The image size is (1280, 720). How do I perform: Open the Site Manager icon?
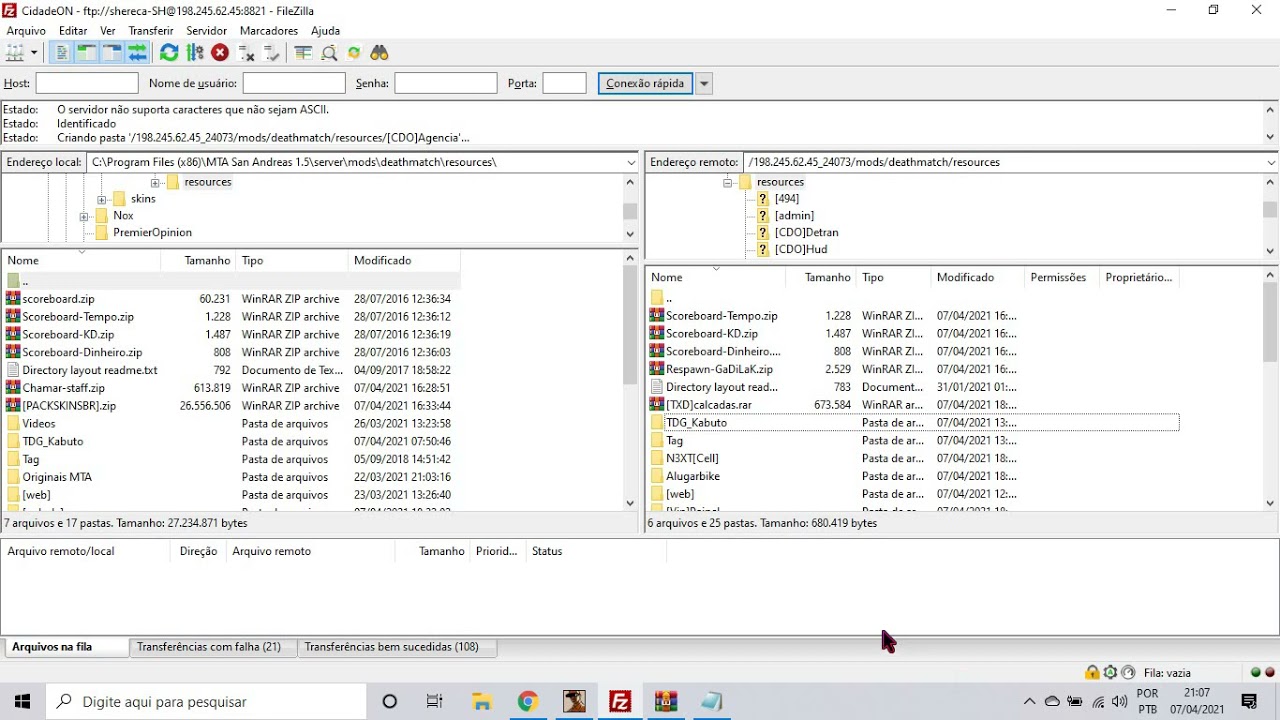pos(15,53)
